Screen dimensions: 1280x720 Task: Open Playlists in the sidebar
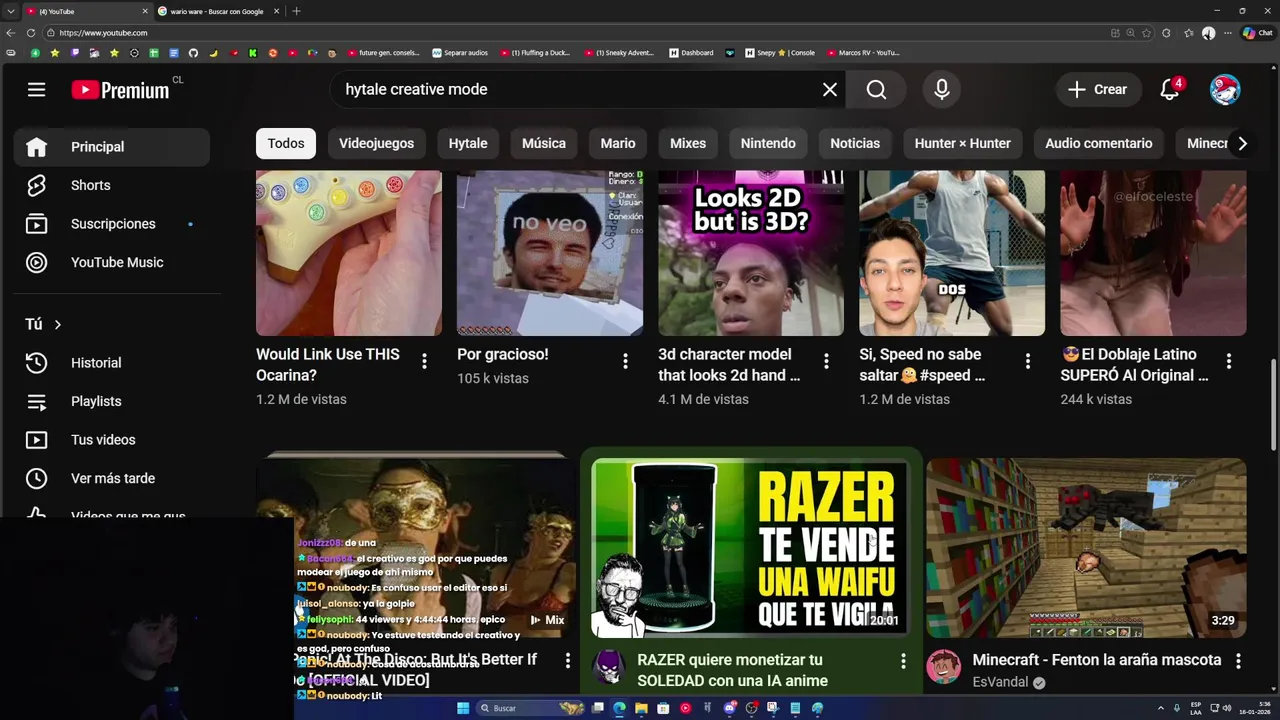112,401
